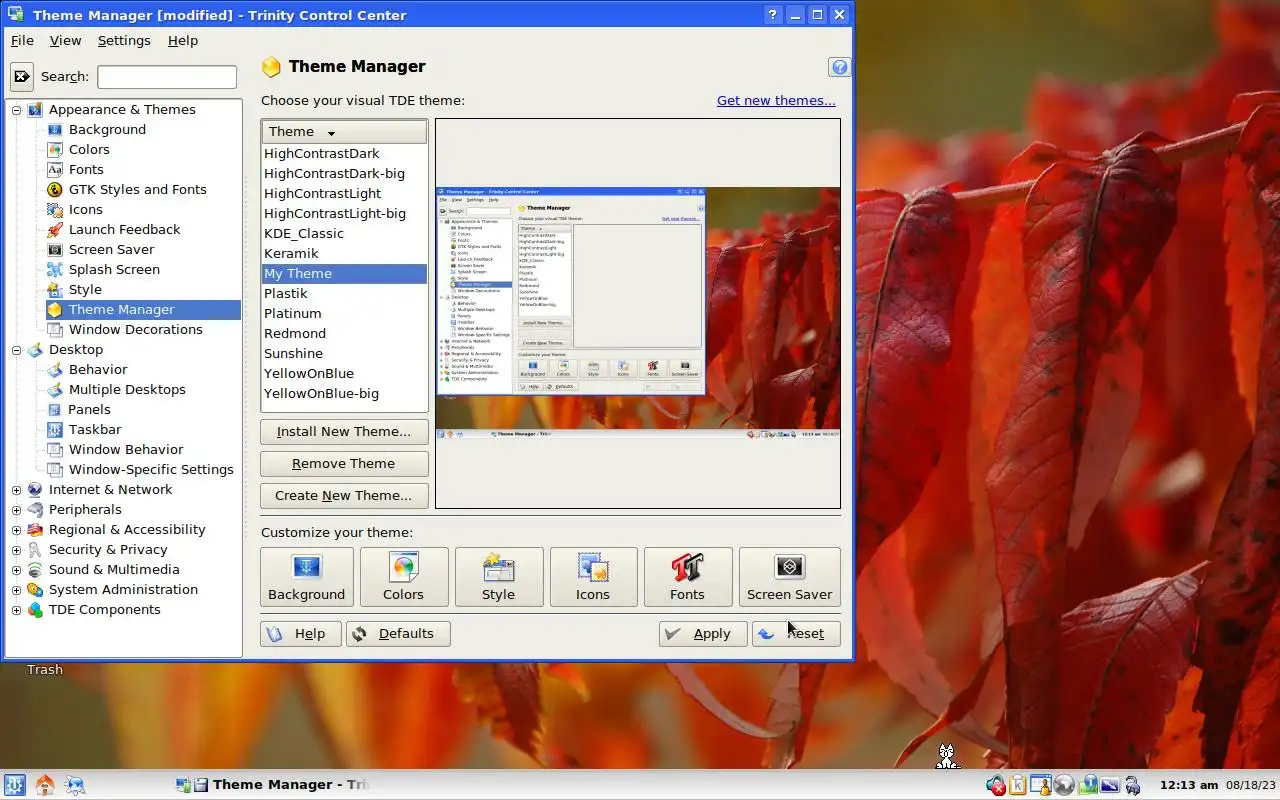Collapse the Desktop branch

(16, 350)
